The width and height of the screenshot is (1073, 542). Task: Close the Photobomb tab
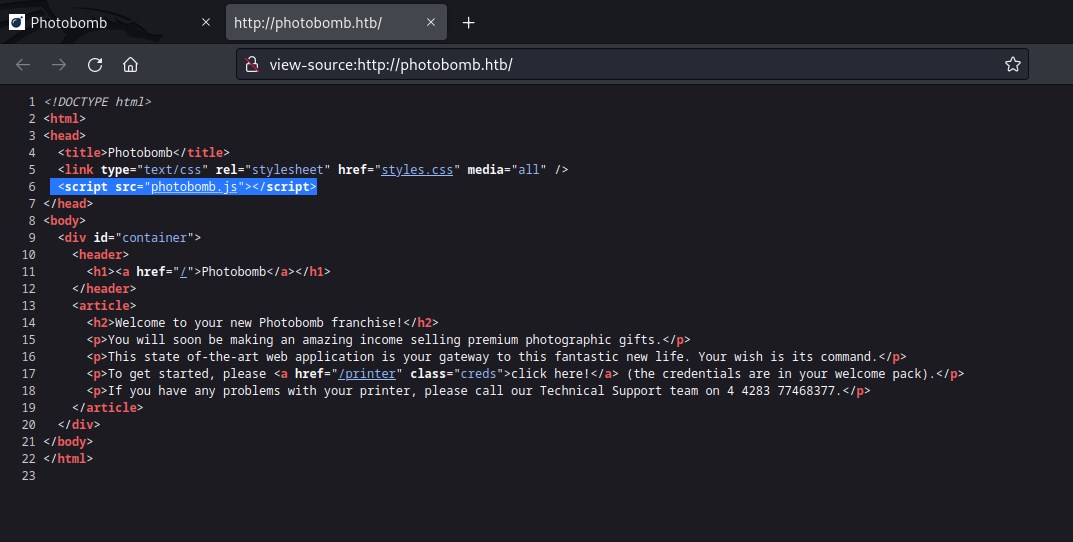[x=206, y=22]
